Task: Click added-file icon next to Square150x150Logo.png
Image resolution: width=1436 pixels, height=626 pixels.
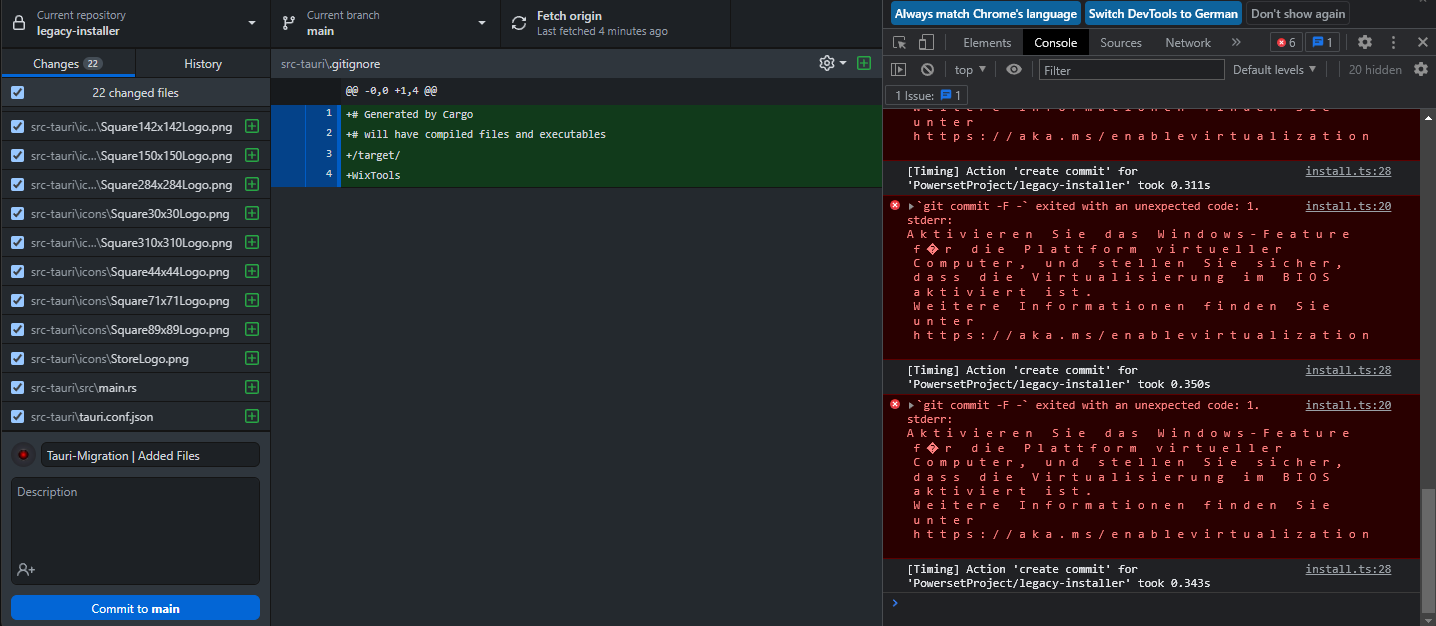Action: (x=252, y=156)
